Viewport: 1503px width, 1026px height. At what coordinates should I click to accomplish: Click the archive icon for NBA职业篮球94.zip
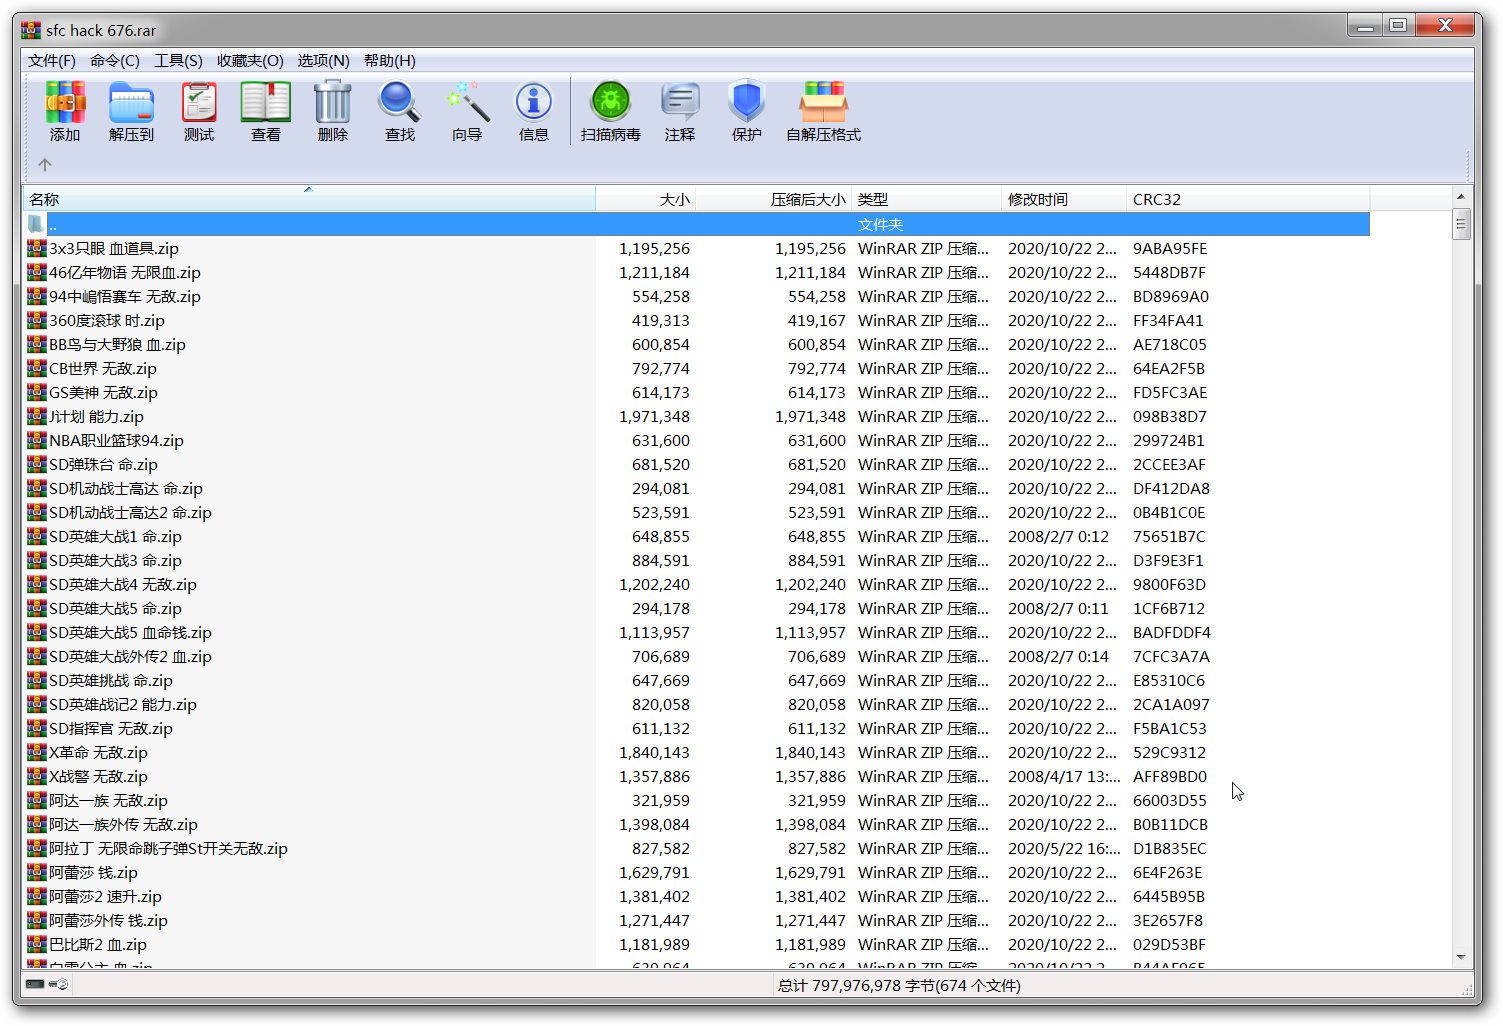[37, 440]
